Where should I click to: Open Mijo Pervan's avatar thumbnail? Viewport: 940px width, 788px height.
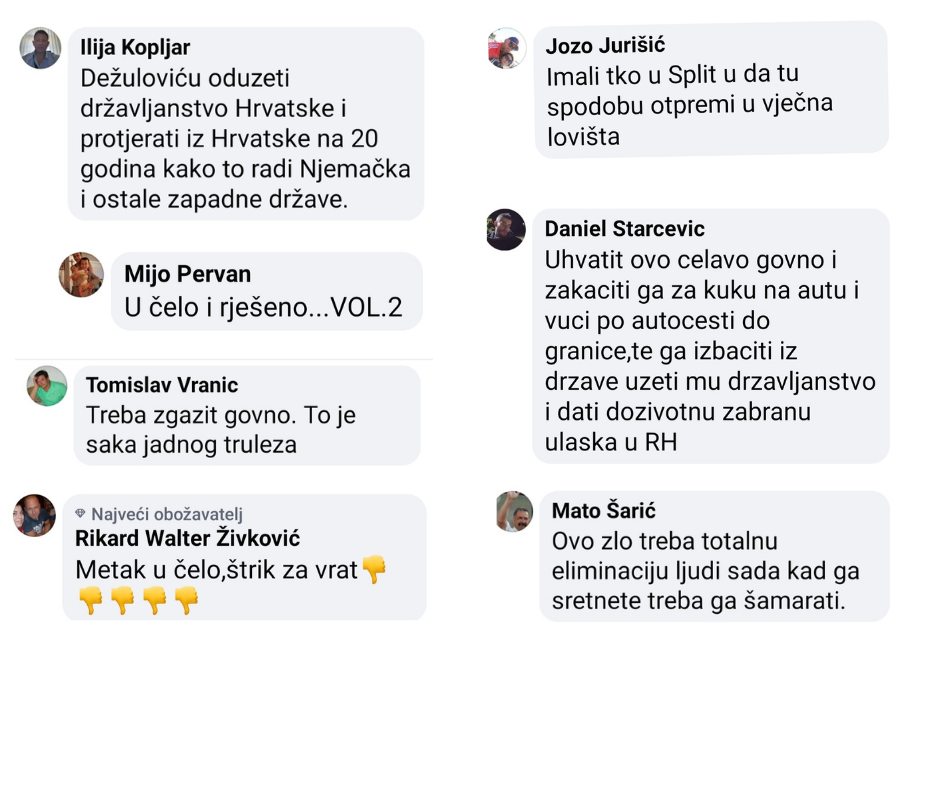click(x=81, y=274)
